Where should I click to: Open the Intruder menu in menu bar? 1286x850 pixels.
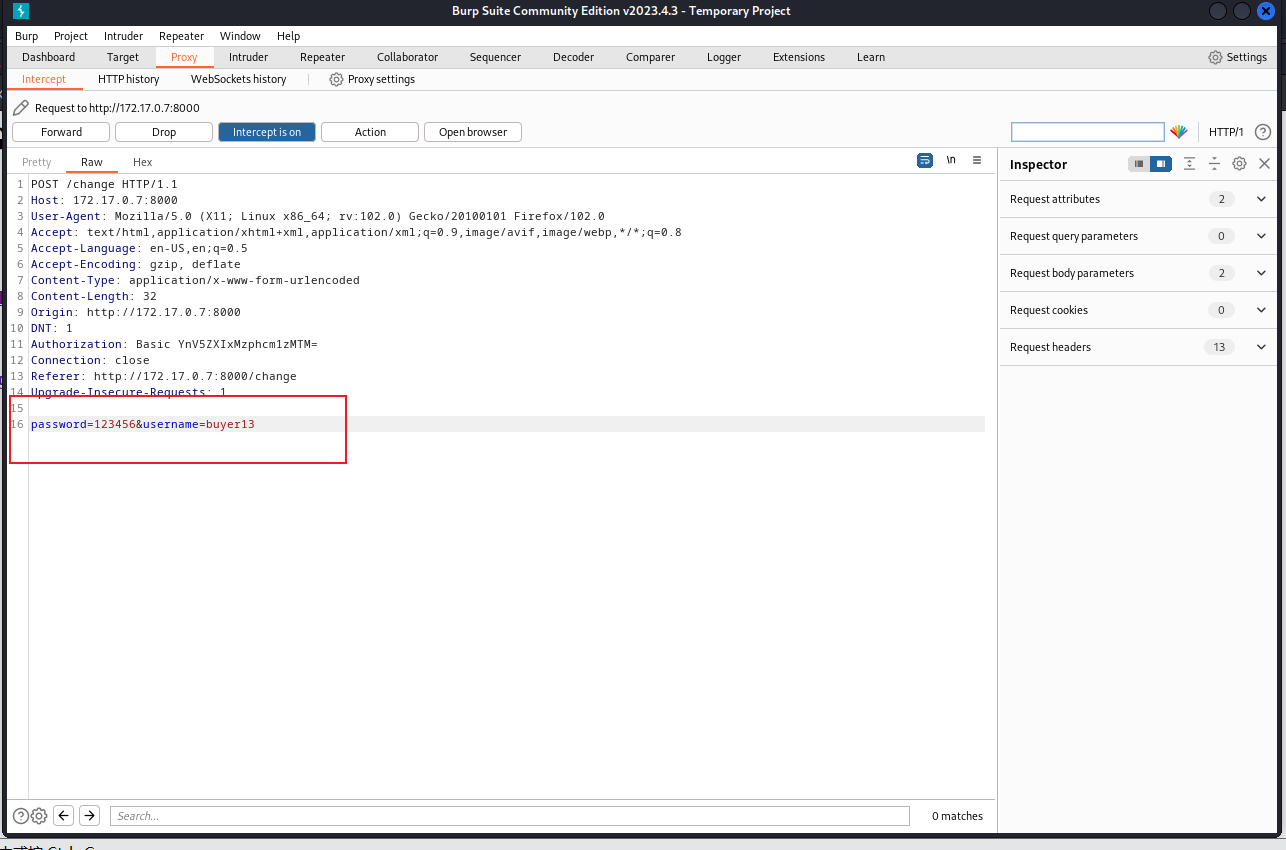[x=124, y=36]
